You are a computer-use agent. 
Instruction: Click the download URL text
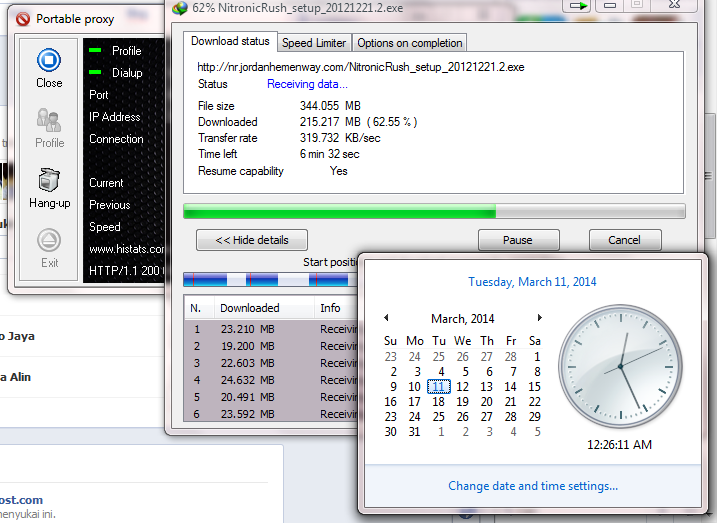(x=361, y=67)
